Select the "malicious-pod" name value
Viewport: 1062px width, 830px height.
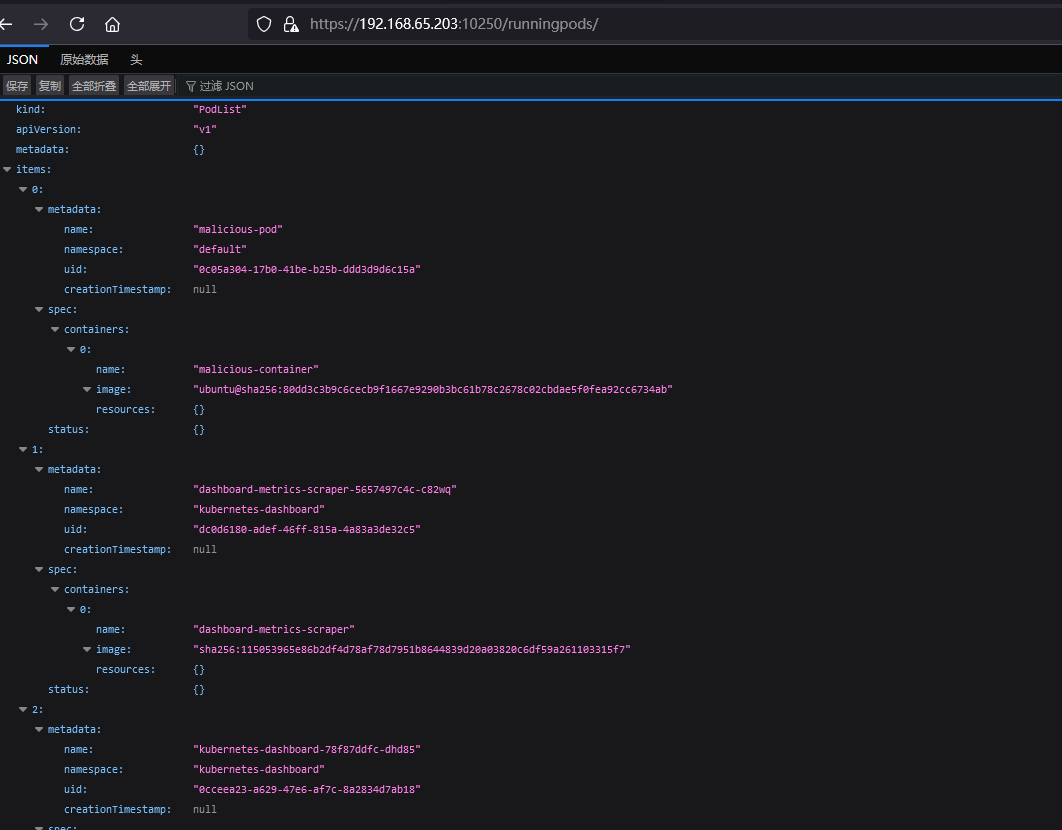(x=238, y=230)
